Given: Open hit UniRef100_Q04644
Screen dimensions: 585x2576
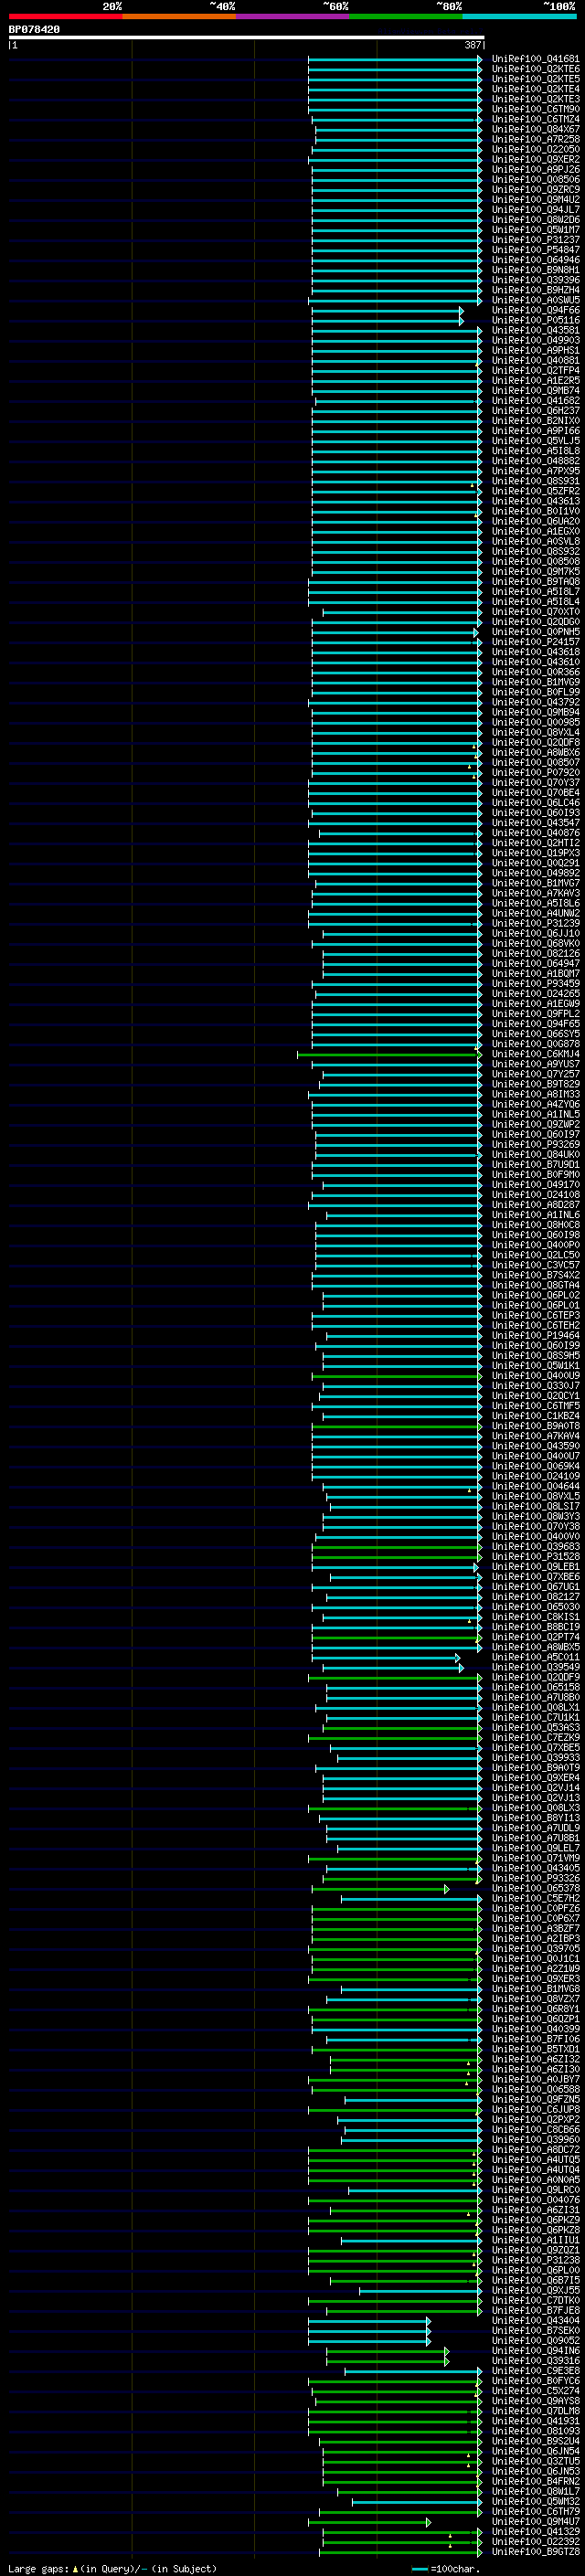Looking at the screenshot, I should point(535,1486).
